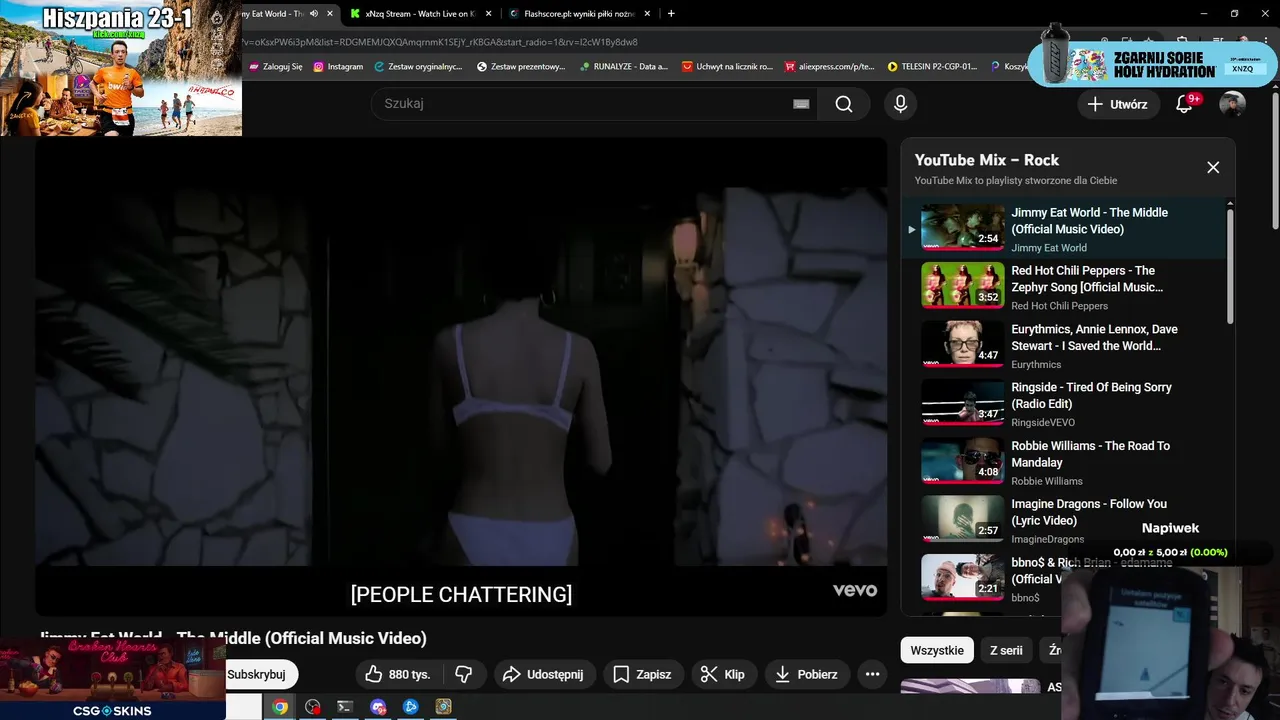The width and height of the screenshot is (1280, 720).
Task: Click the vevo logo on the video
Action: 855,590
